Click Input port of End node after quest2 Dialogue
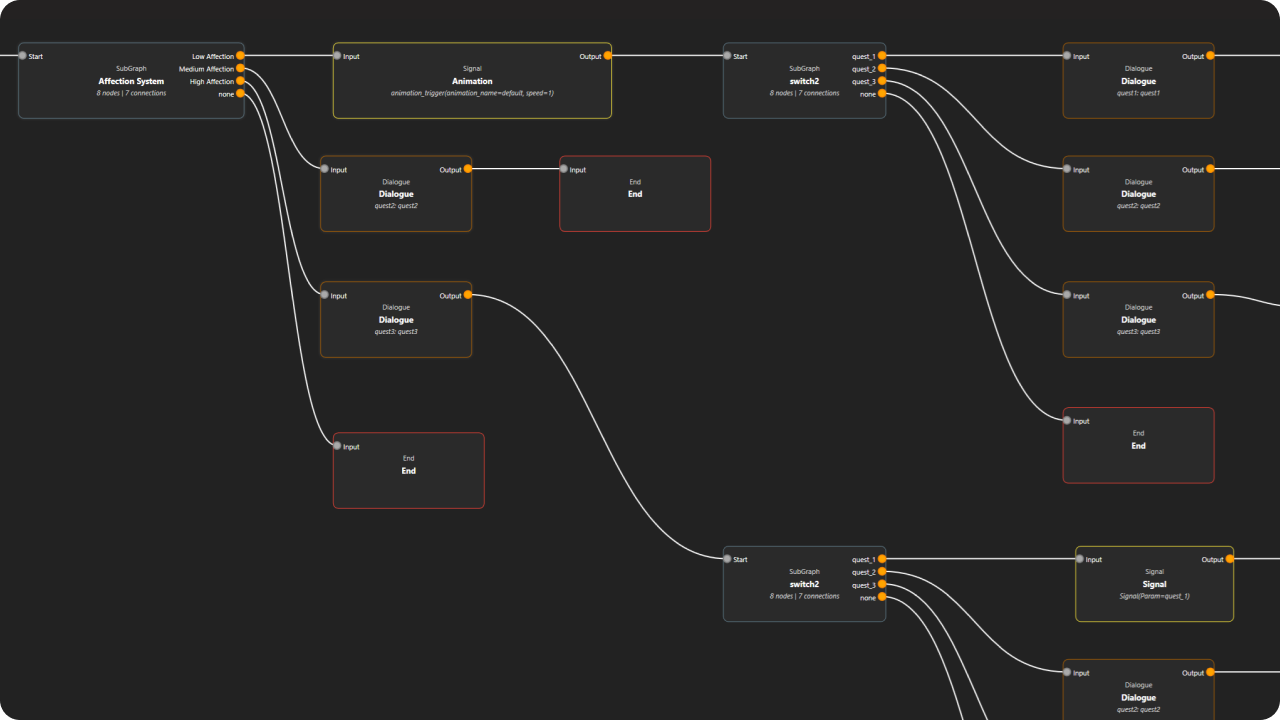This screenshot has height=720, width=1280. [564, 169]
